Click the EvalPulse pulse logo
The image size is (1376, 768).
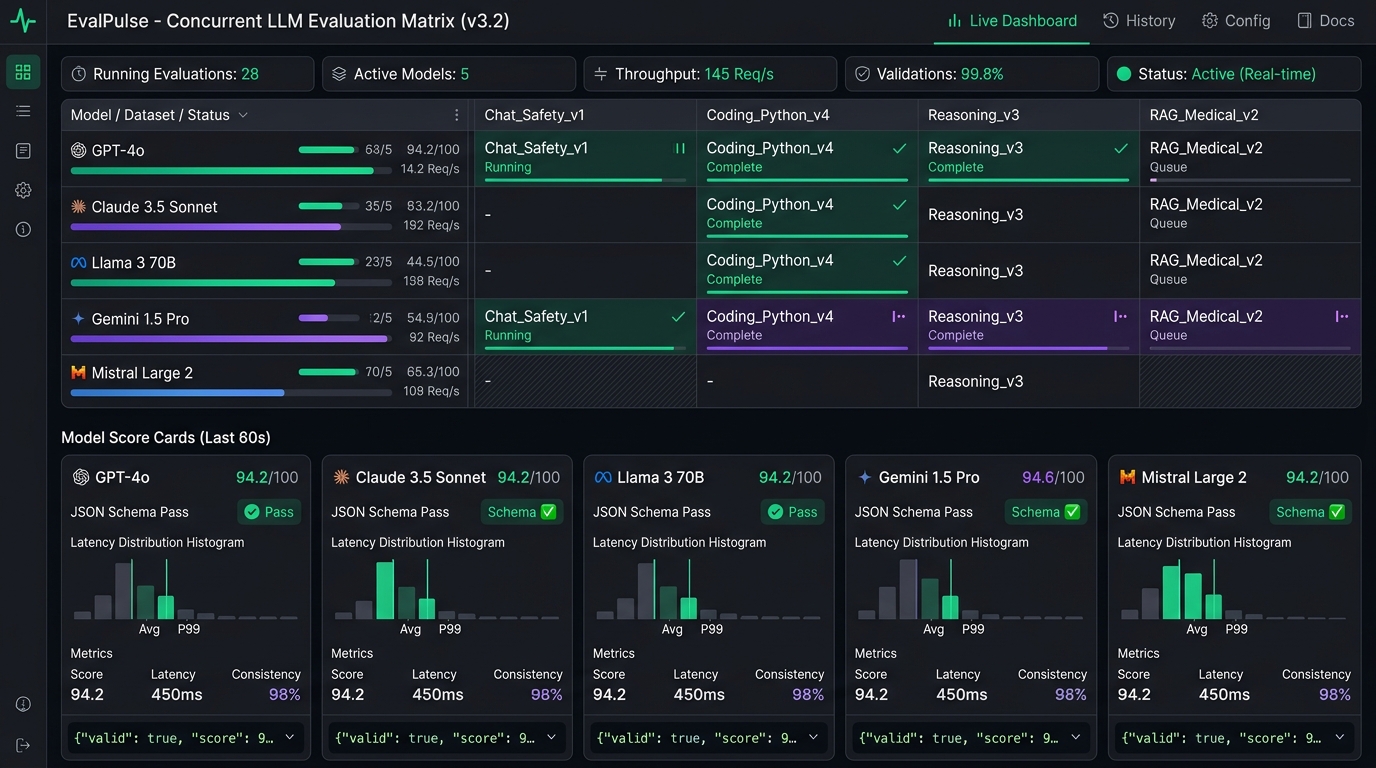[23, 21]
